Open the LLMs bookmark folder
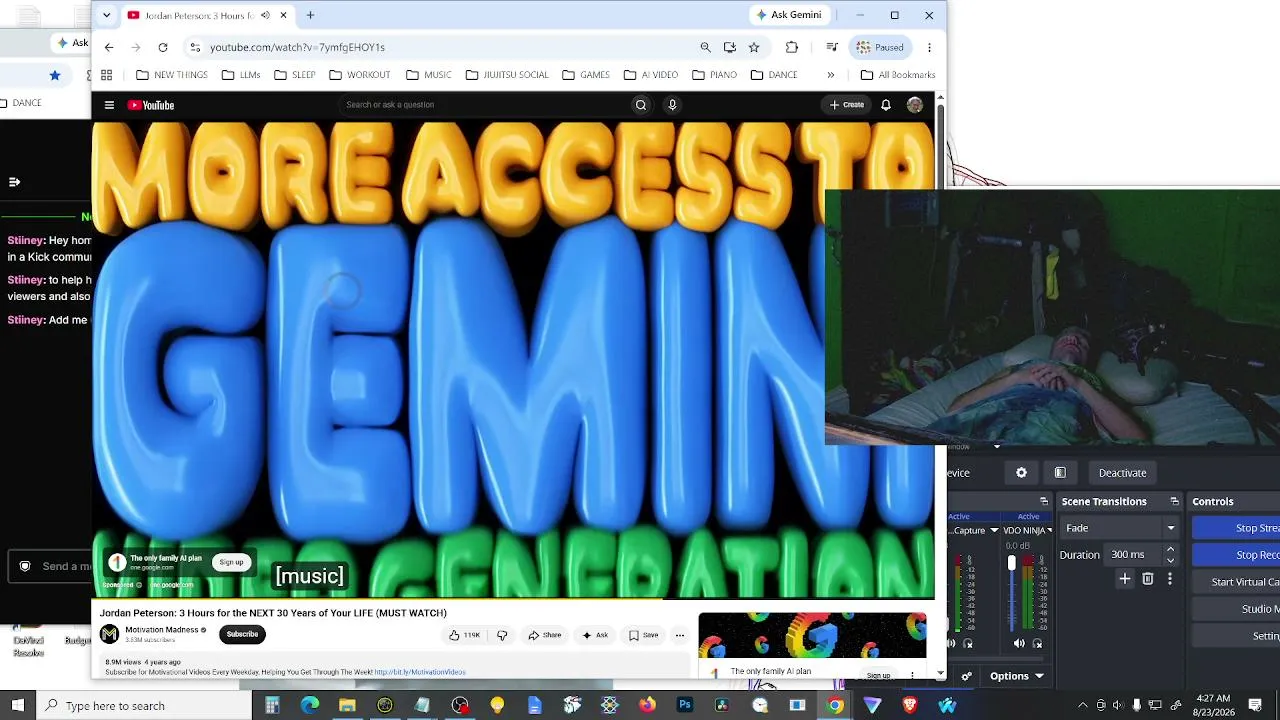Viewport: 1280px width, 720px height. pyautogui.click(x=241, y=75)
